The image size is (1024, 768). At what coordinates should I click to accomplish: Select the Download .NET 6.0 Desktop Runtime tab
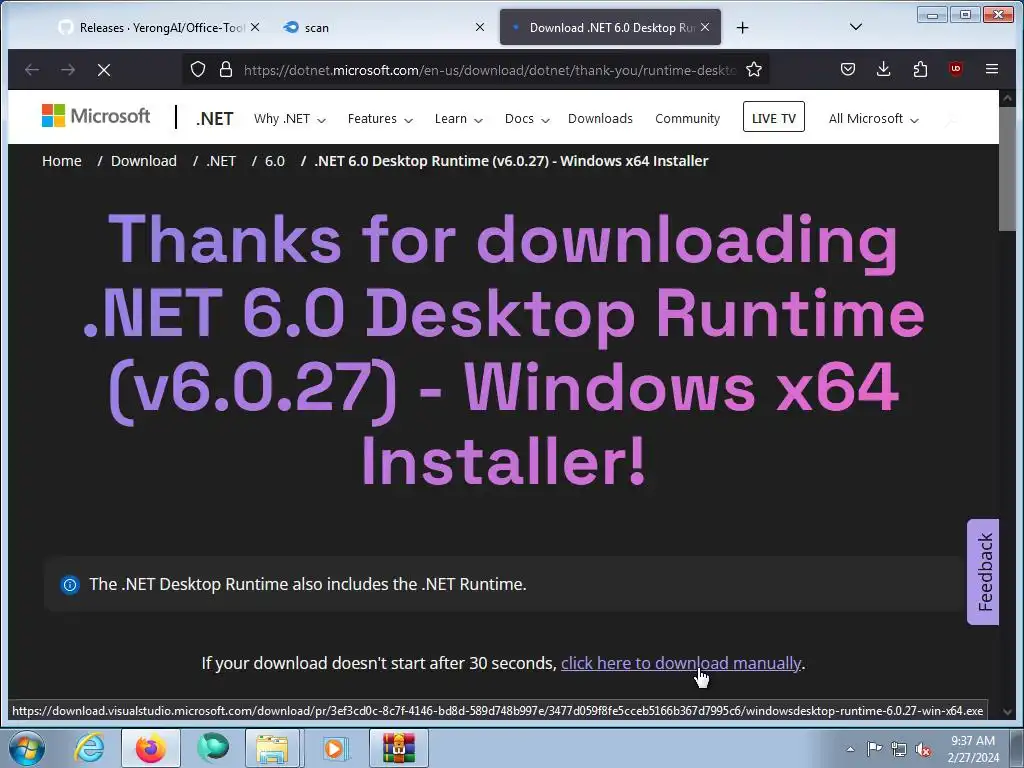click(x=611, y=27)
